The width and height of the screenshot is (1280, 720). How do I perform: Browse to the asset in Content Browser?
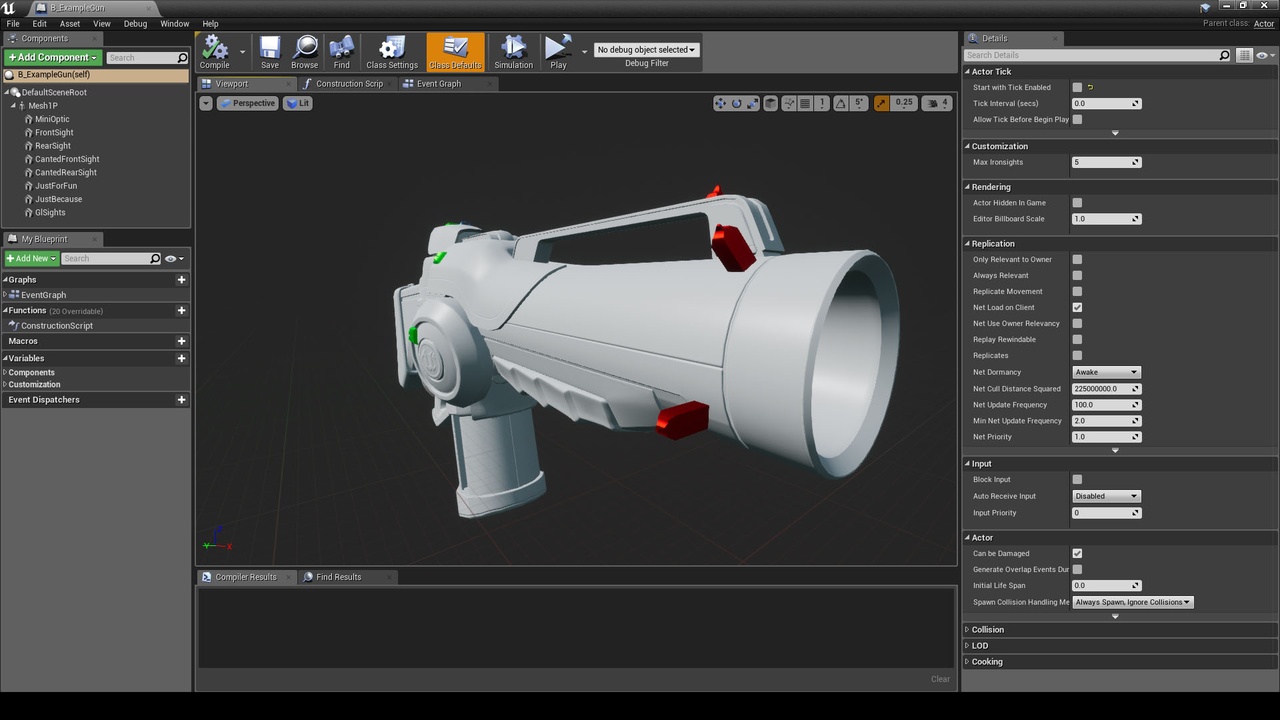coord(304,50)
